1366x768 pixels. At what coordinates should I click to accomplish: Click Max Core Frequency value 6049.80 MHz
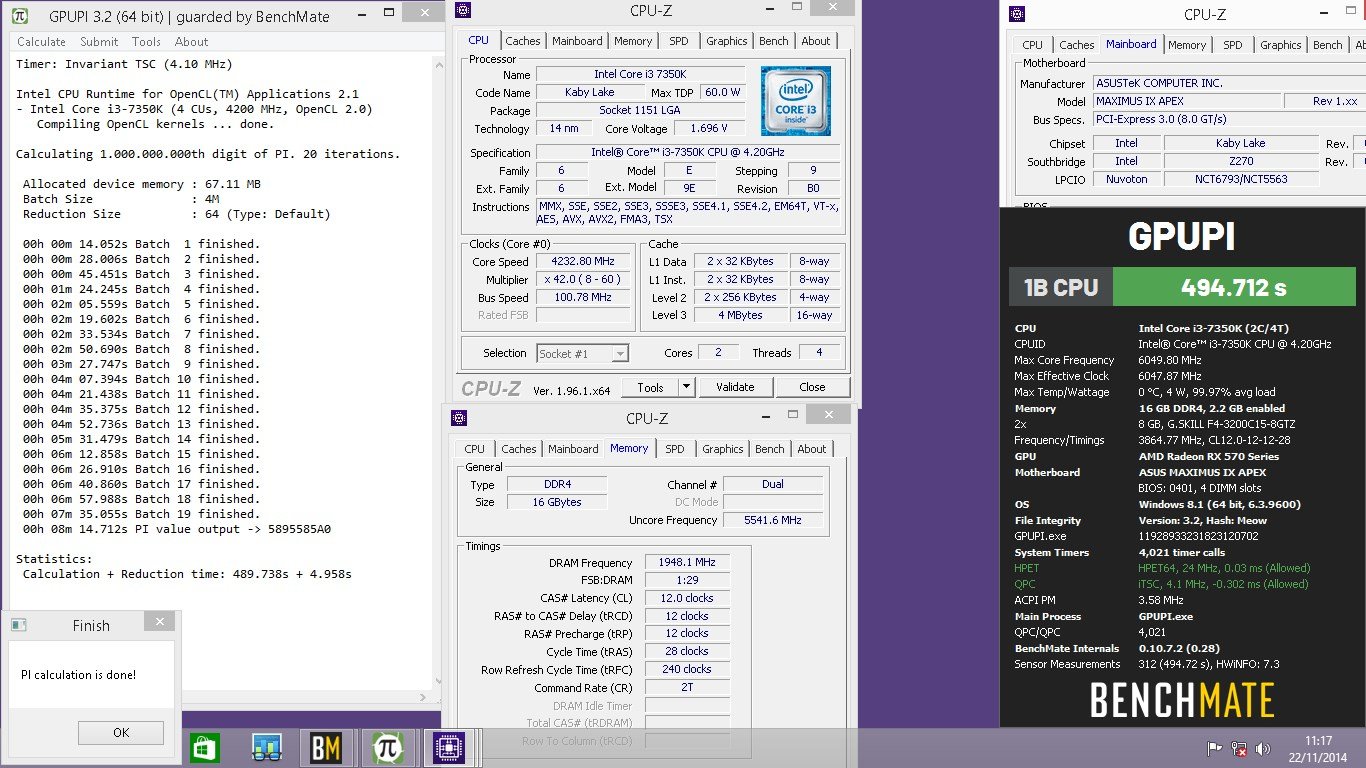1170,360
